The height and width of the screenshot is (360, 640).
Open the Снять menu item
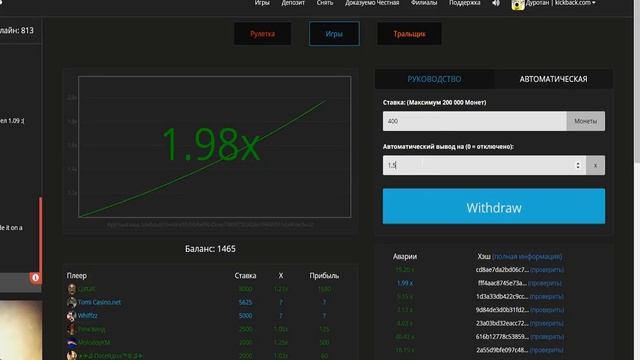(x=325, y=3)
